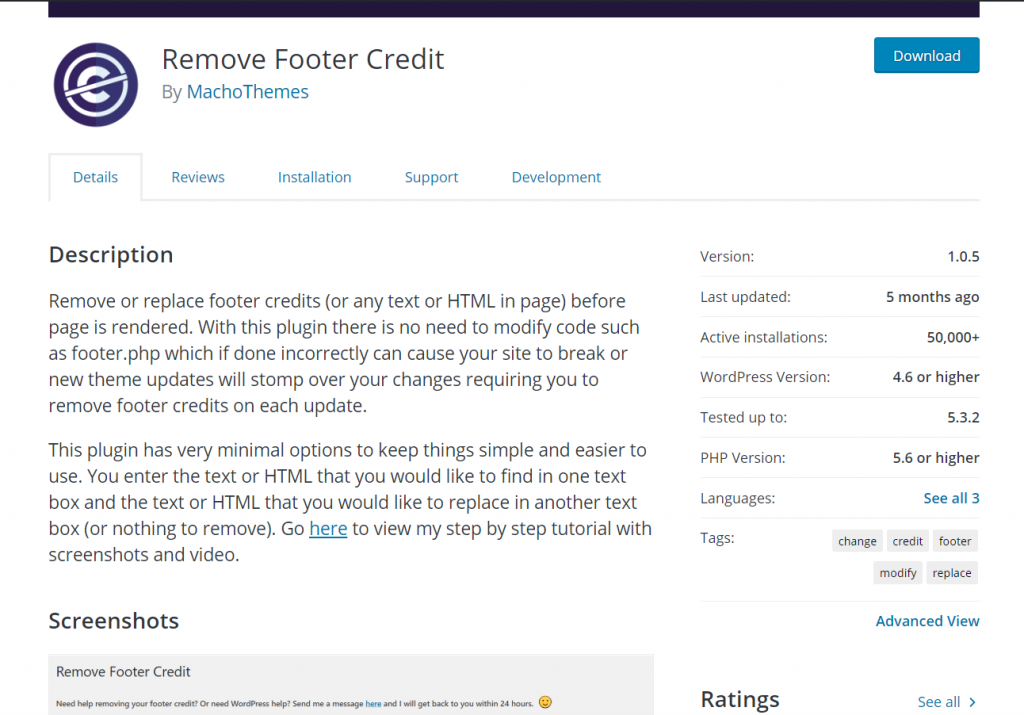This screenshot has width=1024, height=715.
Task: Switch to the Reviews tab
Action: (x=198, y=177)
